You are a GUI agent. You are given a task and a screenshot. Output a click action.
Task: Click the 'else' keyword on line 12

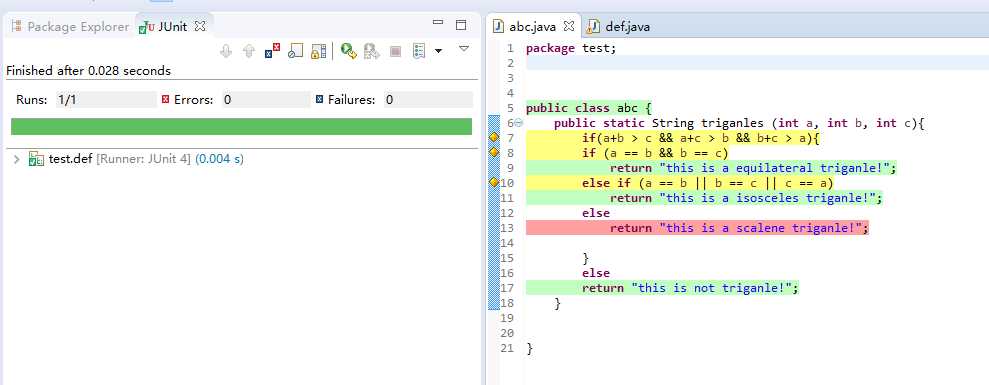point(596,213)
